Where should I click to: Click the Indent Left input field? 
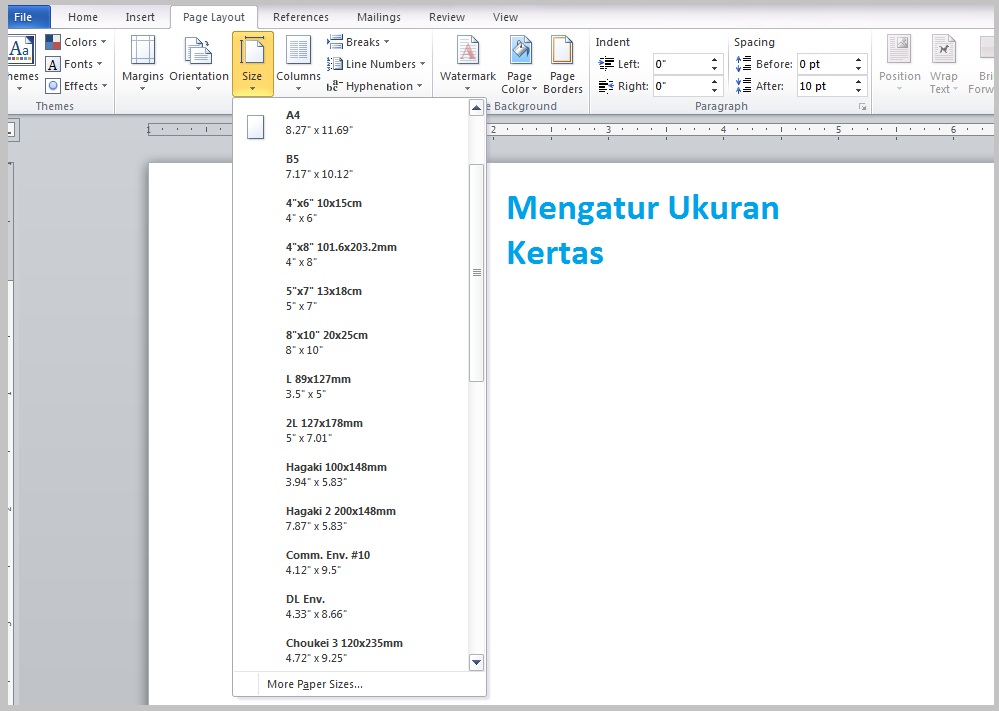[680, 64]
